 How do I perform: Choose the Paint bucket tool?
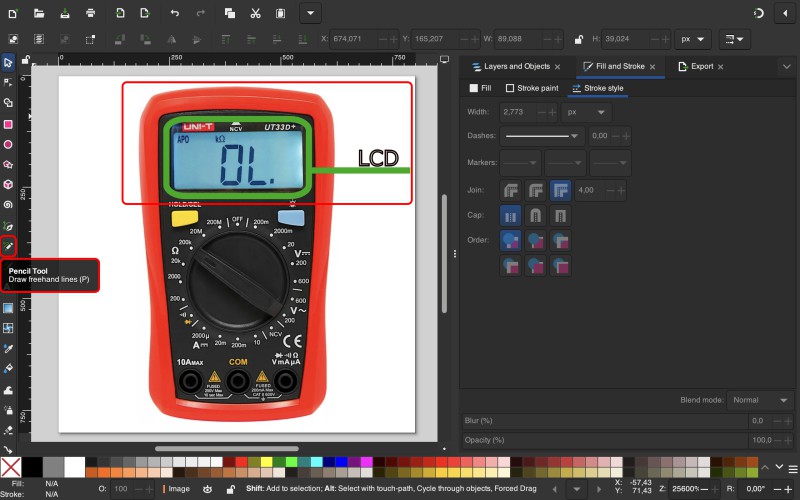8,368
